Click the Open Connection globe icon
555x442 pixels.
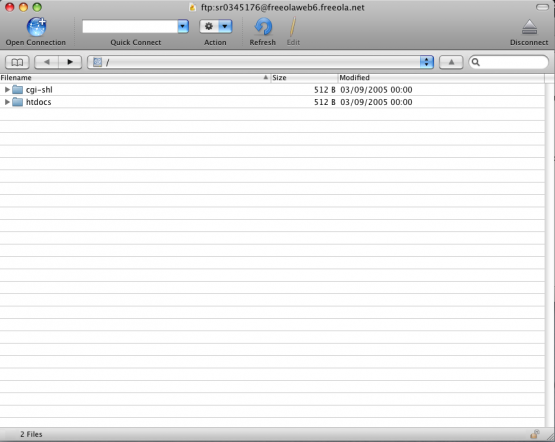36,27
